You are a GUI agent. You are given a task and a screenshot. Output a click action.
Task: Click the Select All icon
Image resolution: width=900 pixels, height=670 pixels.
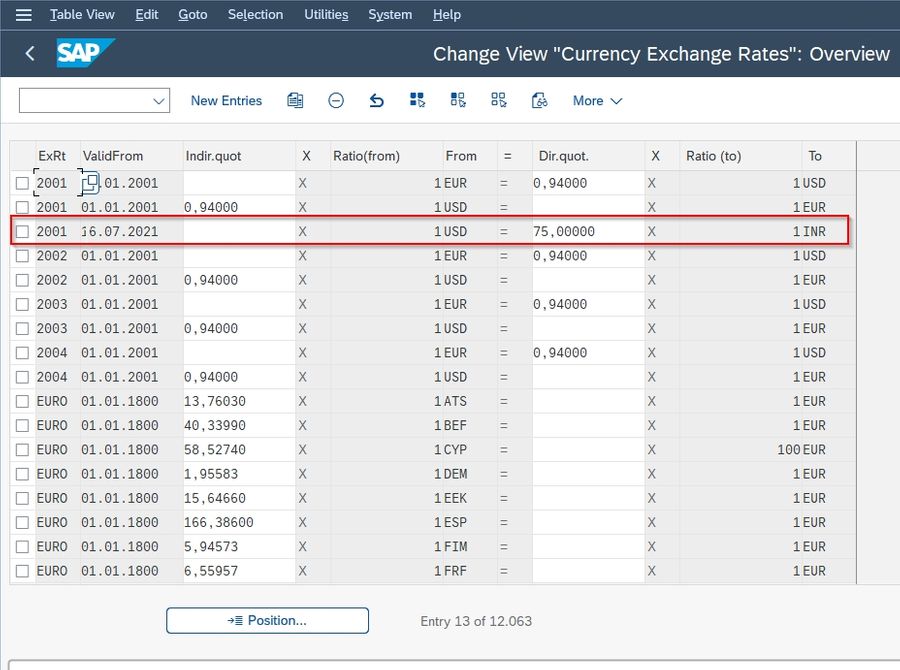[x=417, y=100]
